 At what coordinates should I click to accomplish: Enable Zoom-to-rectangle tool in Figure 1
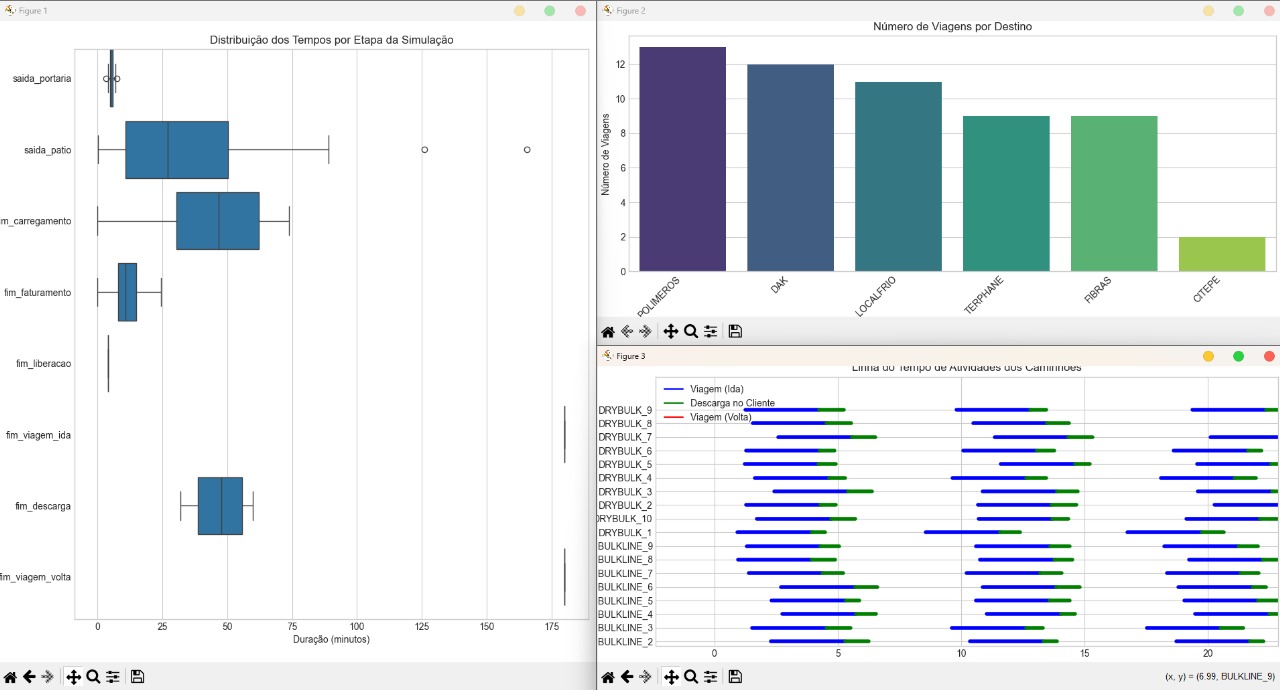click(x=93, y=677)
